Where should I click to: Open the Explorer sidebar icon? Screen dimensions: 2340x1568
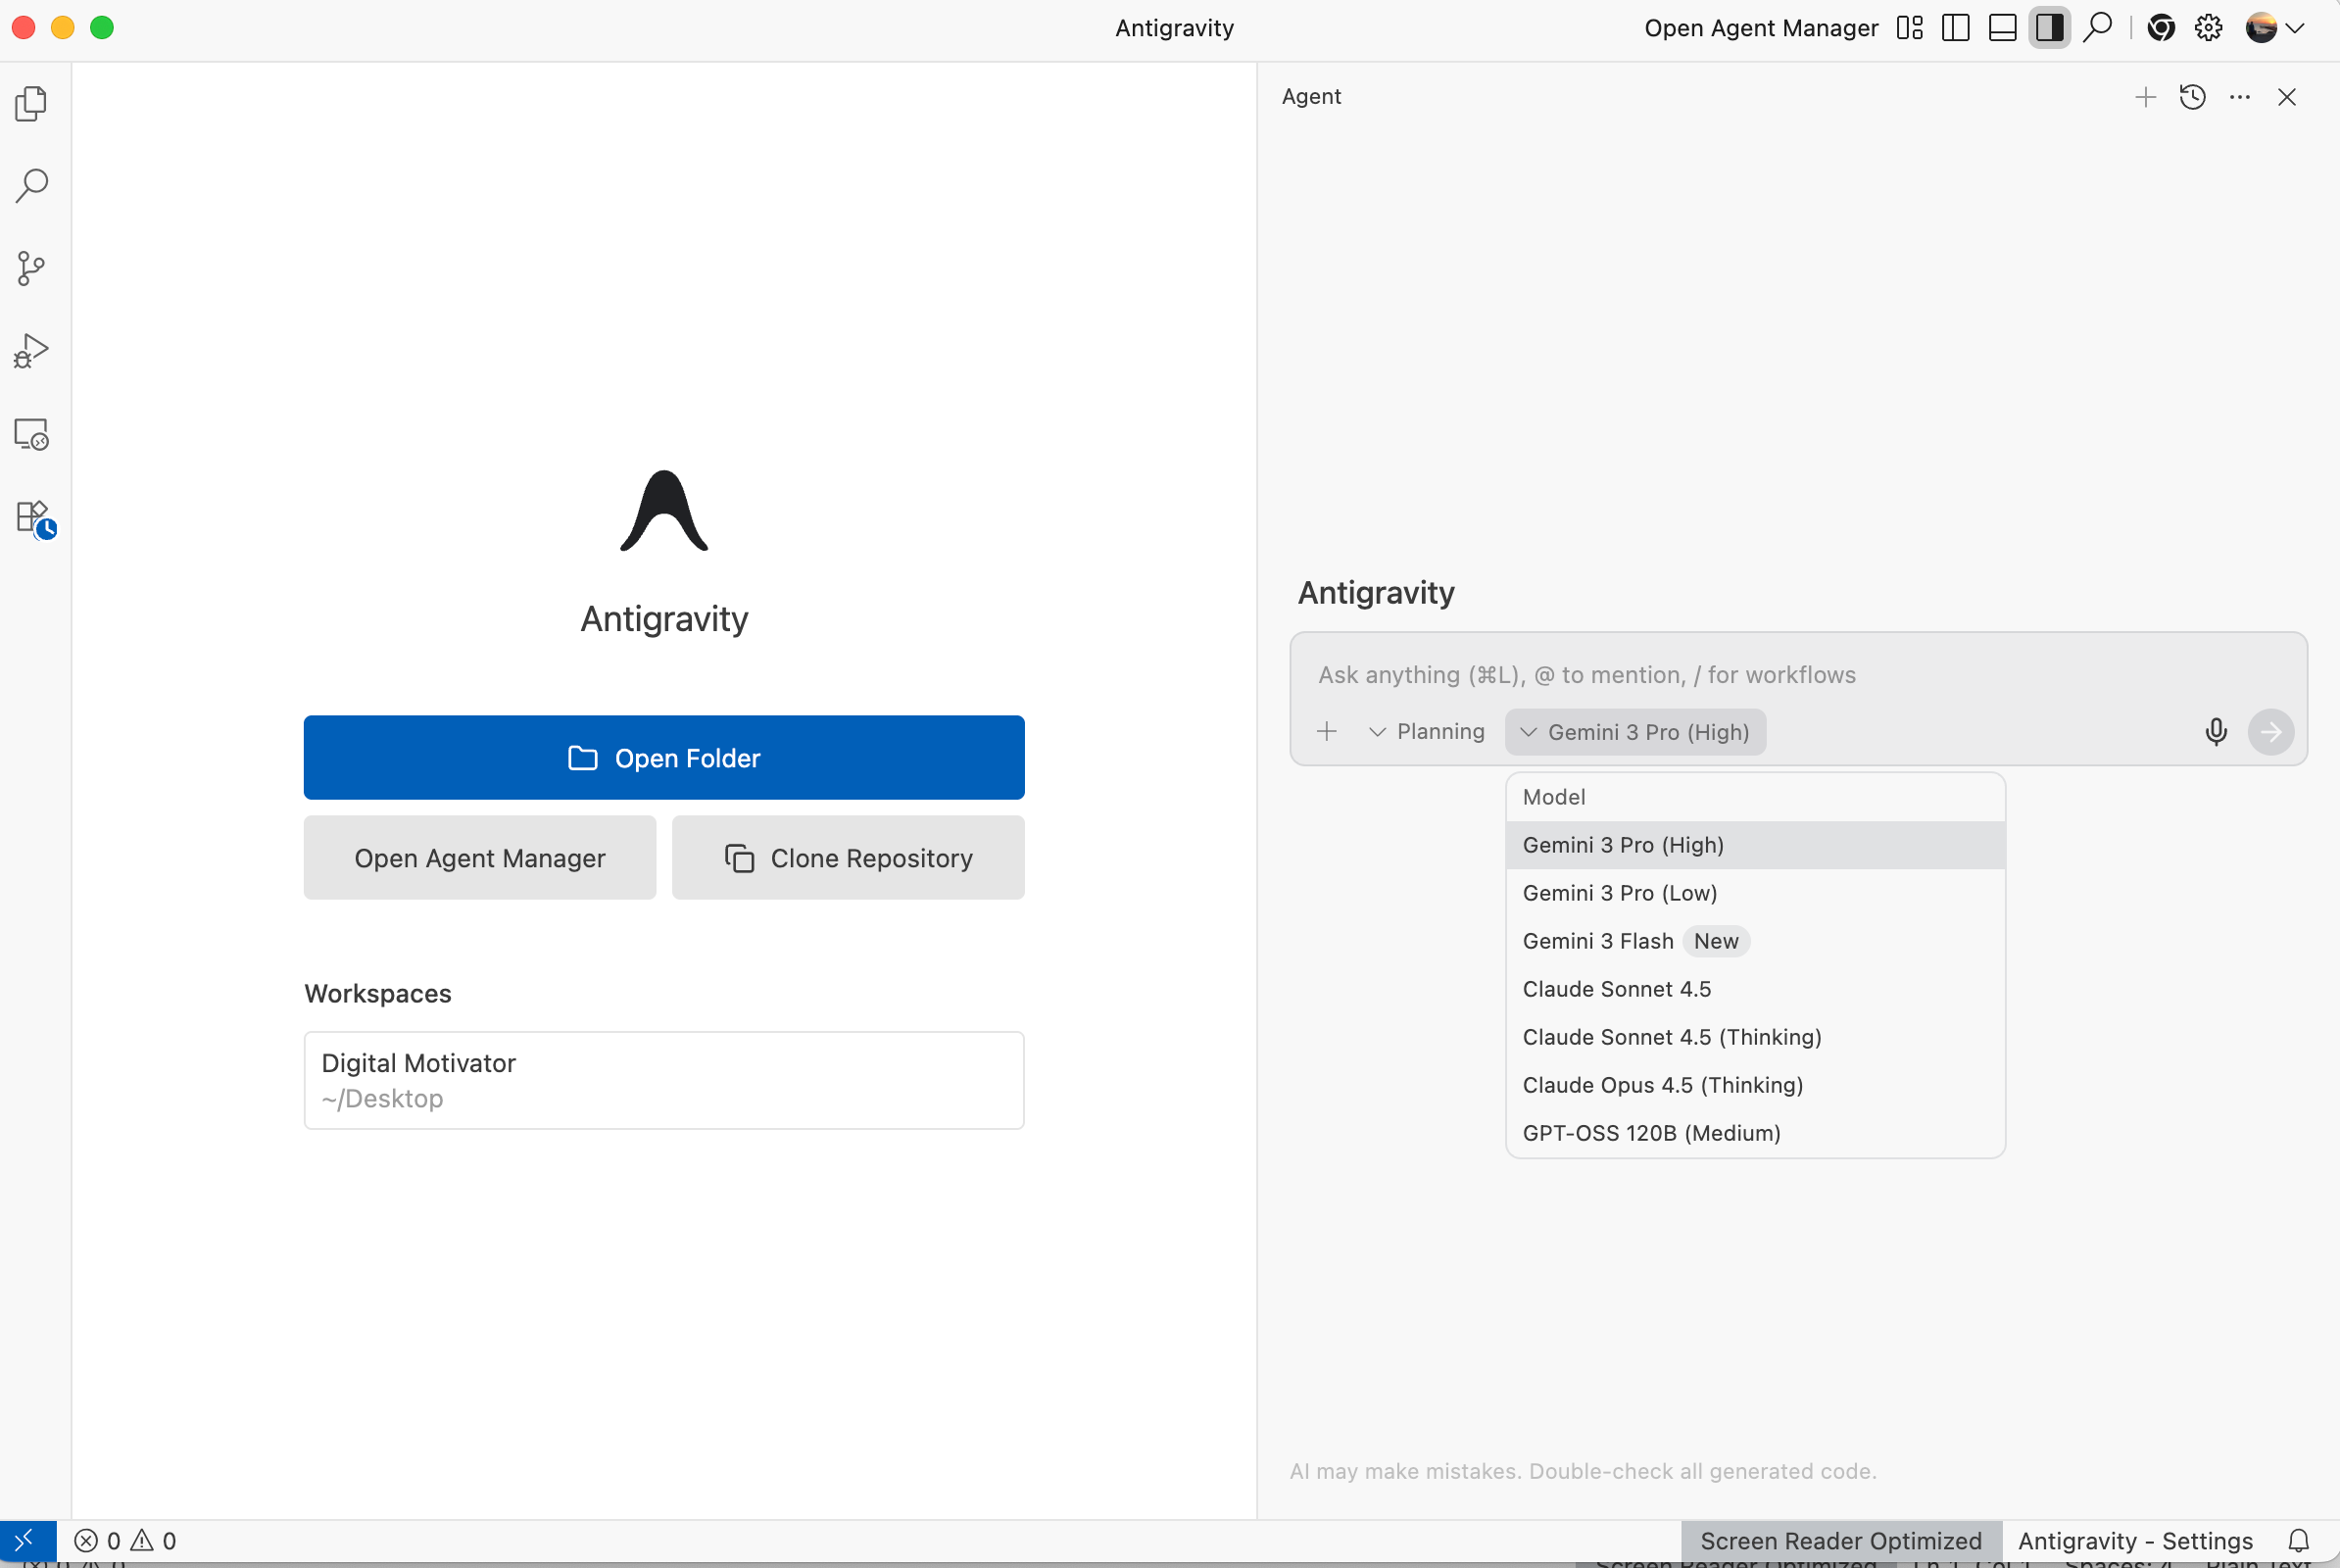[31, 104]
